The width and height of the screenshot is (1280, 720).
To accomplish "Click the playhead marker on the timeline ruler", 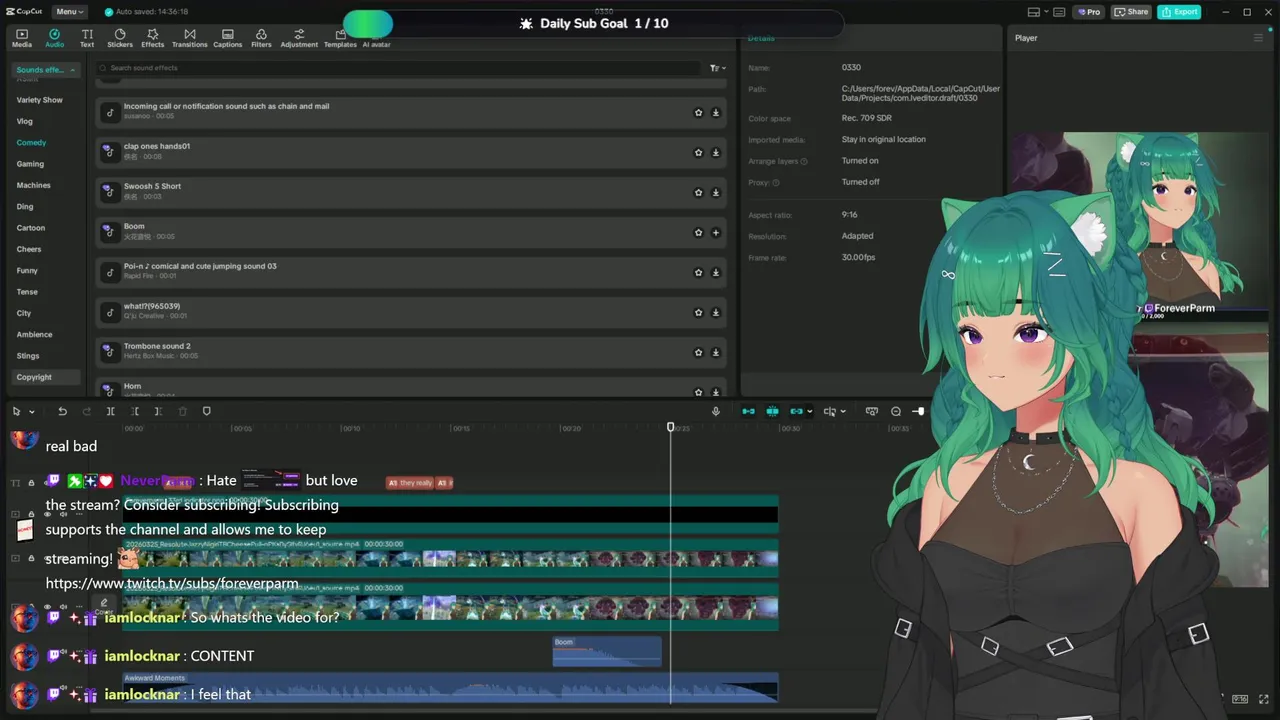I will [x=671, y=427].
